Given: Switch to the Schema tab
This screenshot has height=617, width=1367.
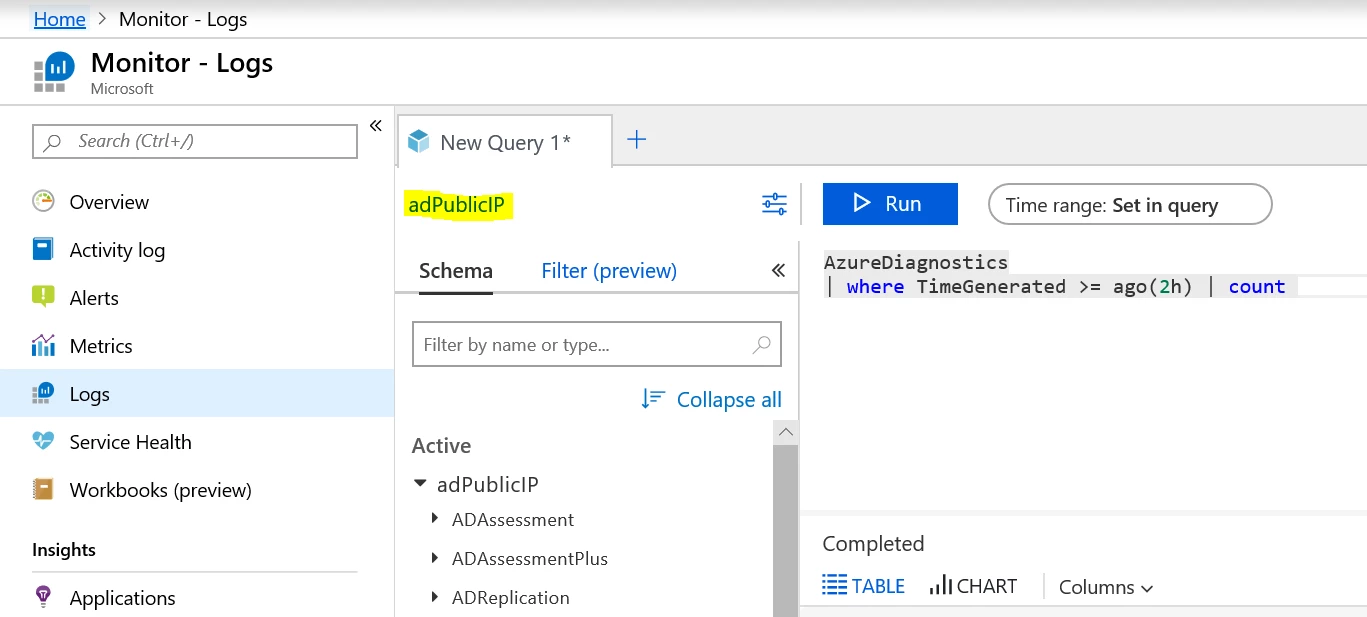Looking at the screenshot, I should pos(455,271).
